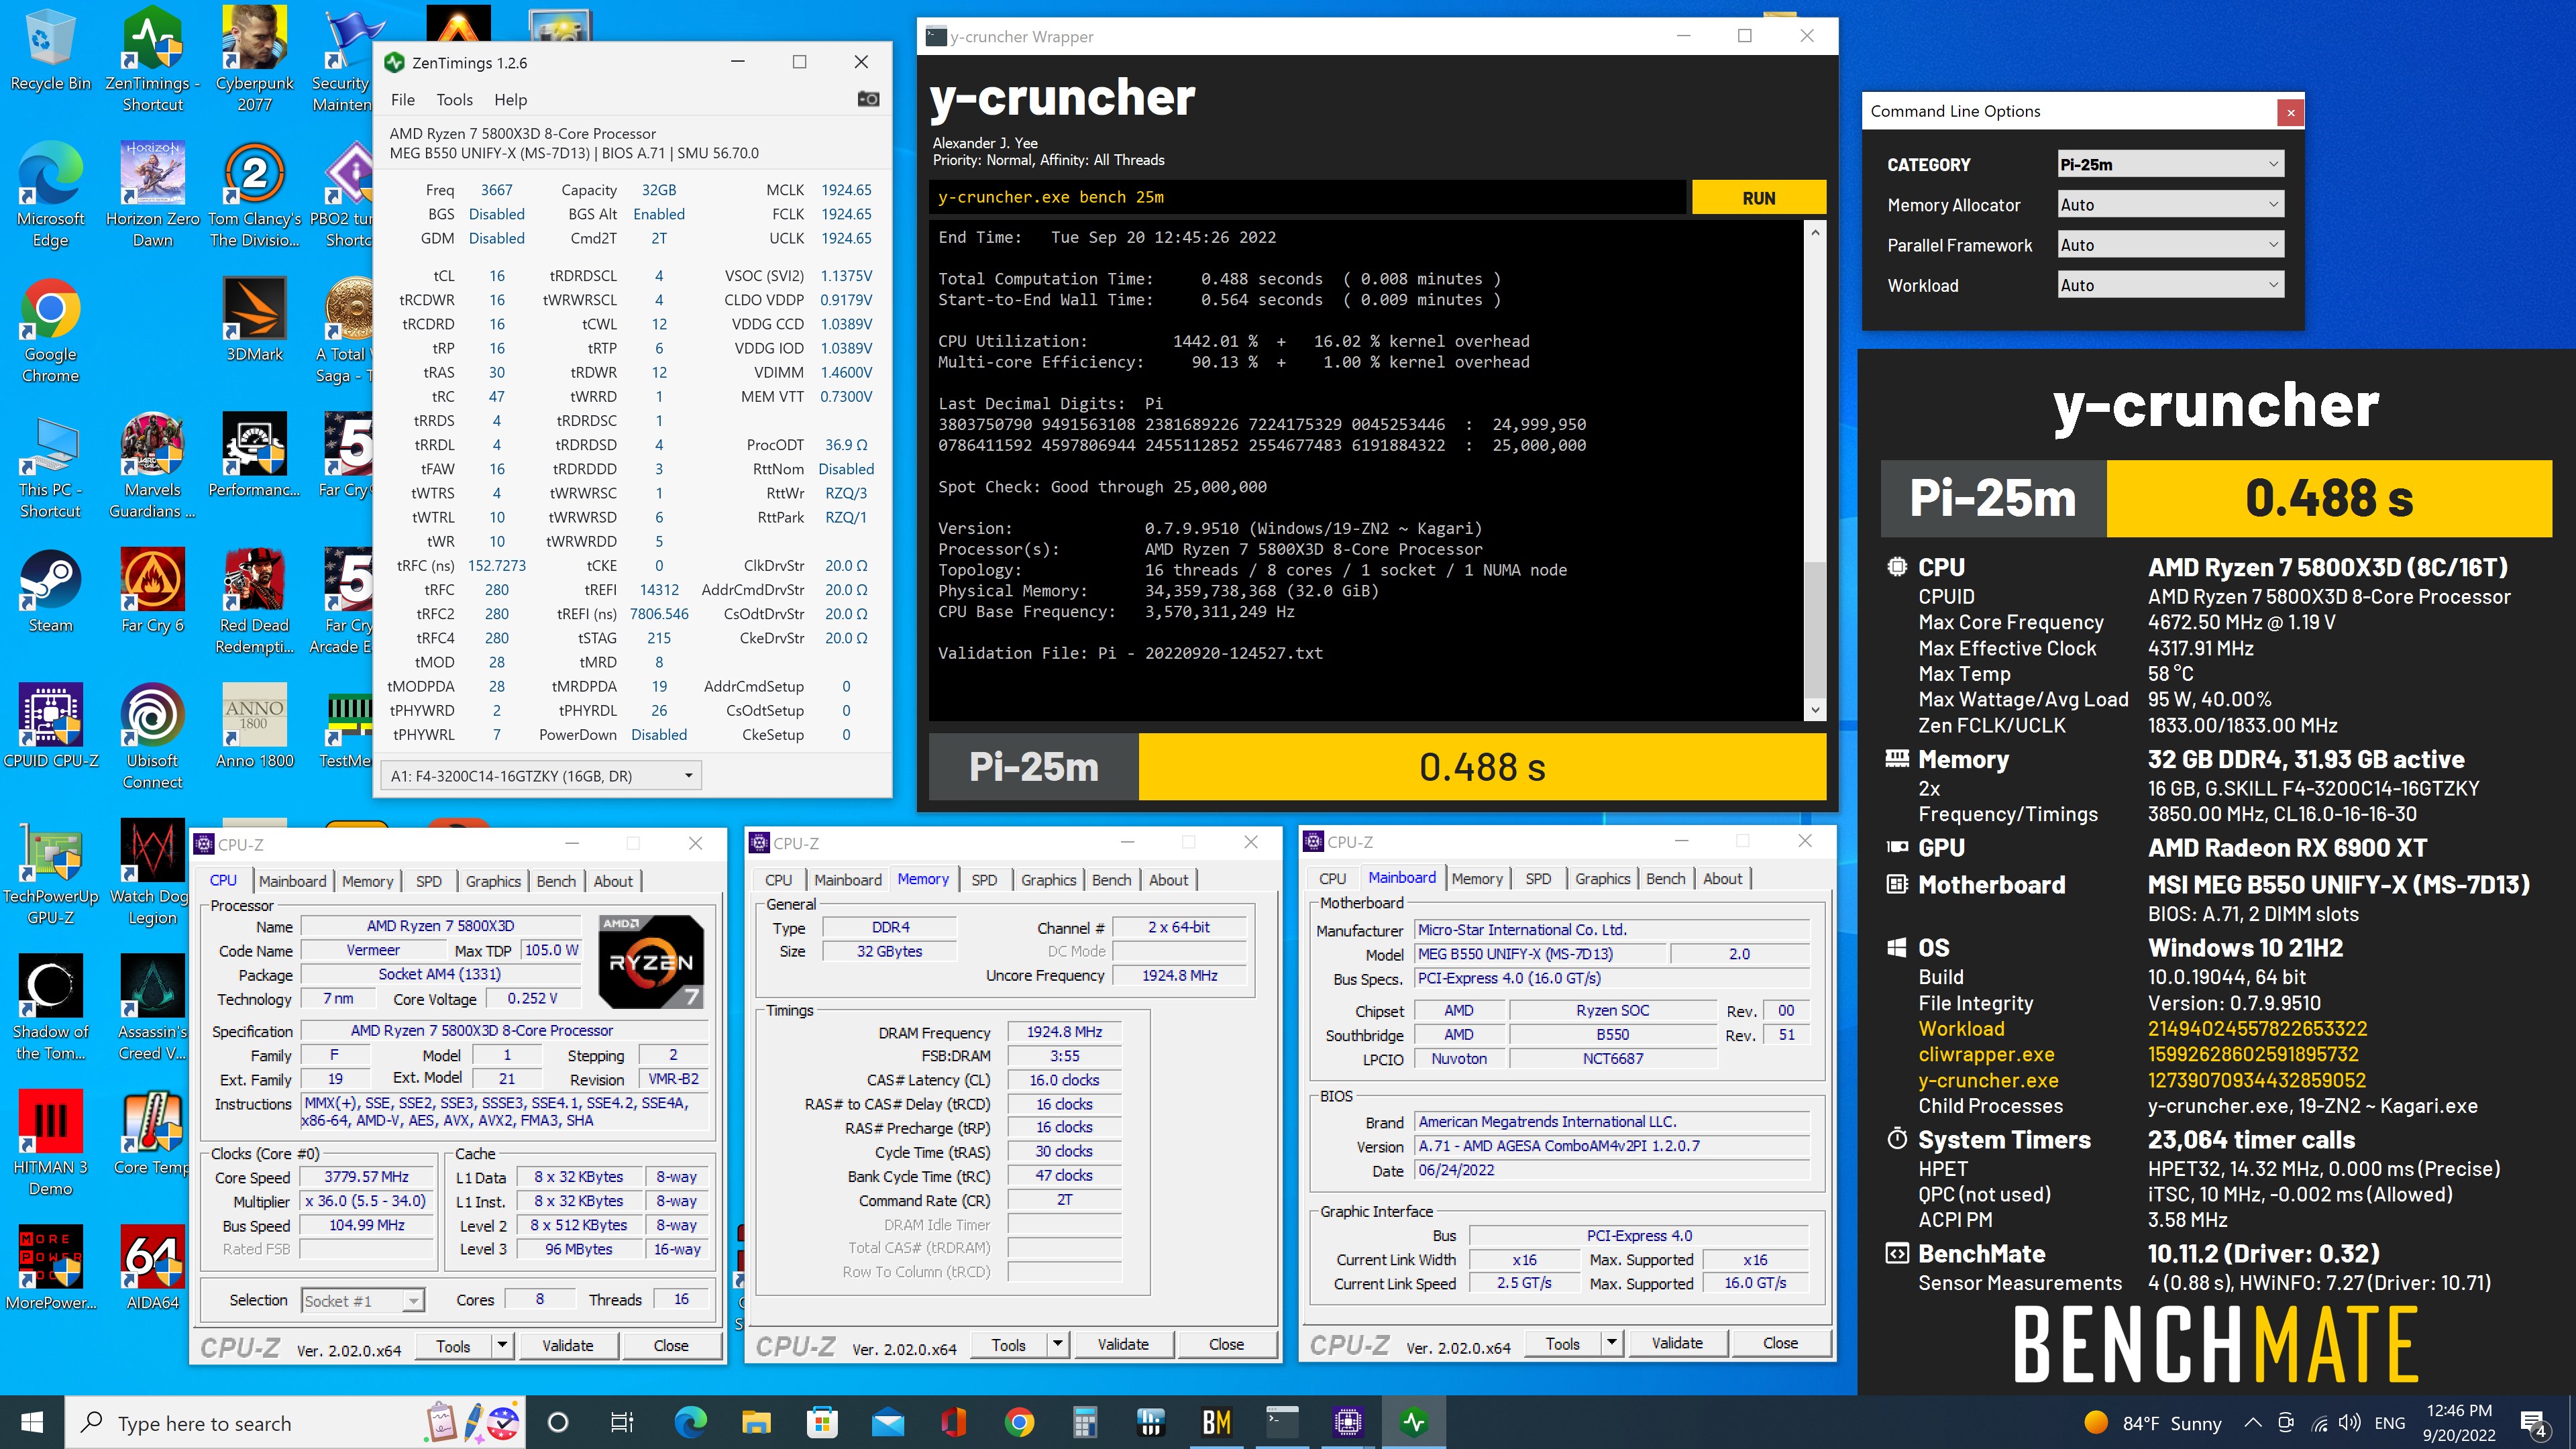Launch Ubisoft Connect desktop icon
The height and width of the screenshot is (1449, 2576).
point(152,737)
